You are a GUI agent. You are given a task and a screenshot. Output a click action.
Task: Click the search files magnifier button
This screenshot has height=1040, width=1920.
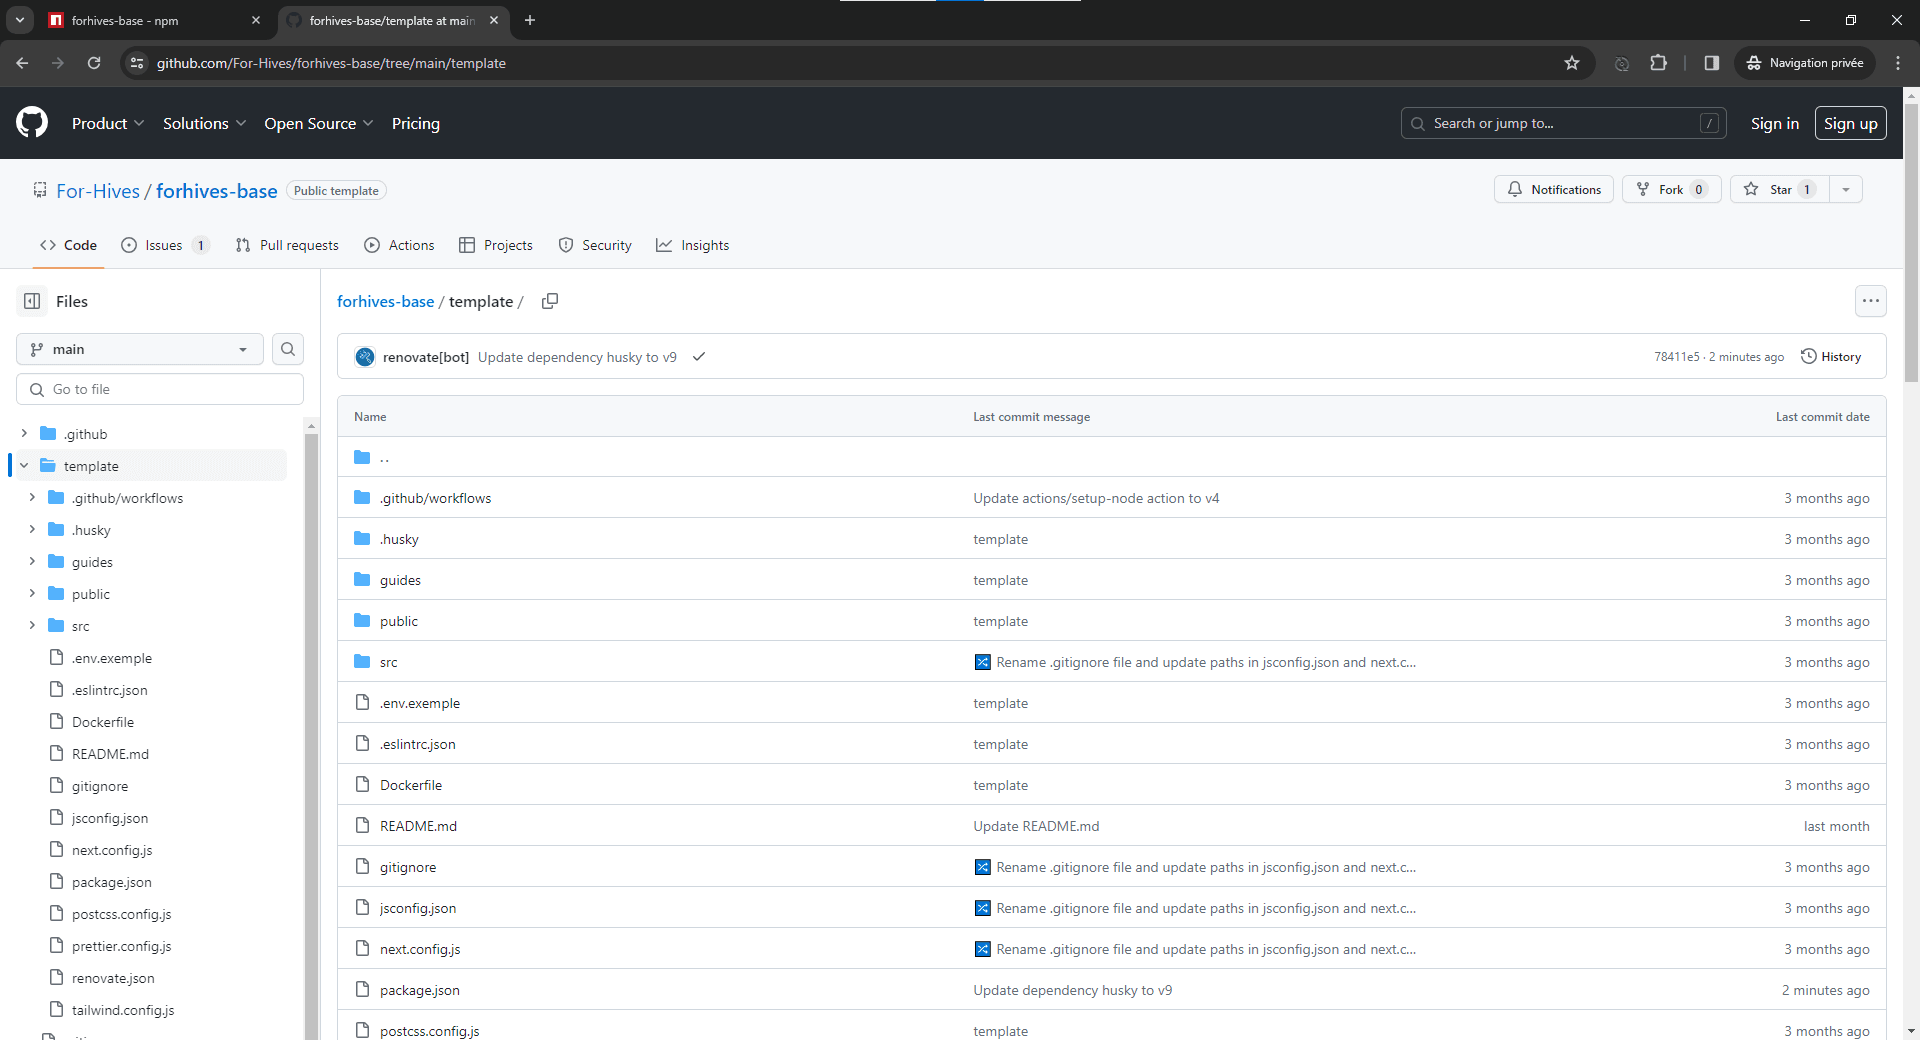[288, 349]
